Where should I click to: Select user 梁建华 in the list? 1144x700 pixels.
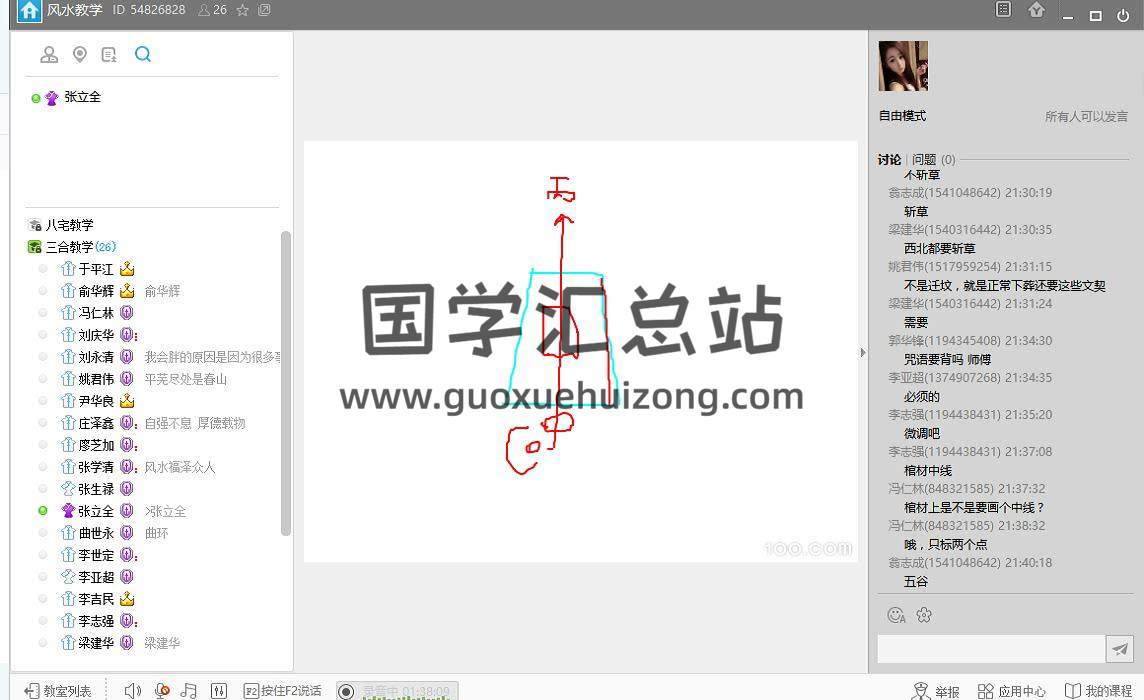coord(96,642)
